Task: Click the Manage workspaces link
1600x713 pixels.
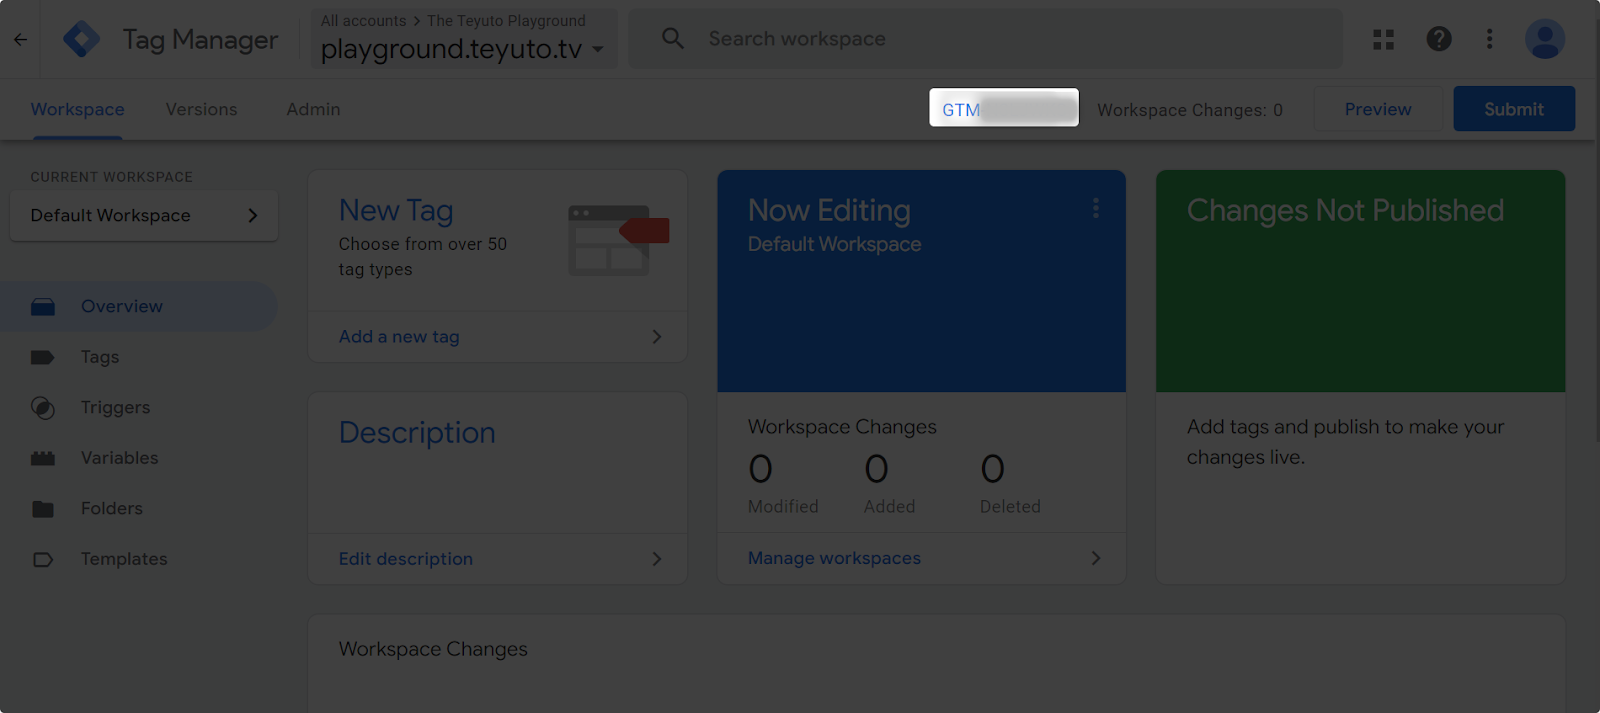Action: point(834,558)
